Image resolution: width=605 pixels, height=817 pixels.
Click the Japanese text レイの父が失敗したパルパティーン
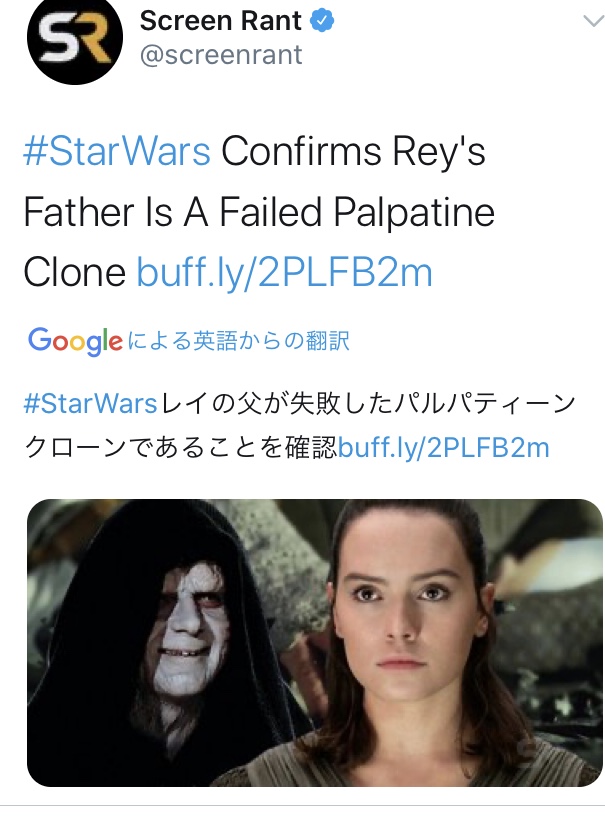367,404
